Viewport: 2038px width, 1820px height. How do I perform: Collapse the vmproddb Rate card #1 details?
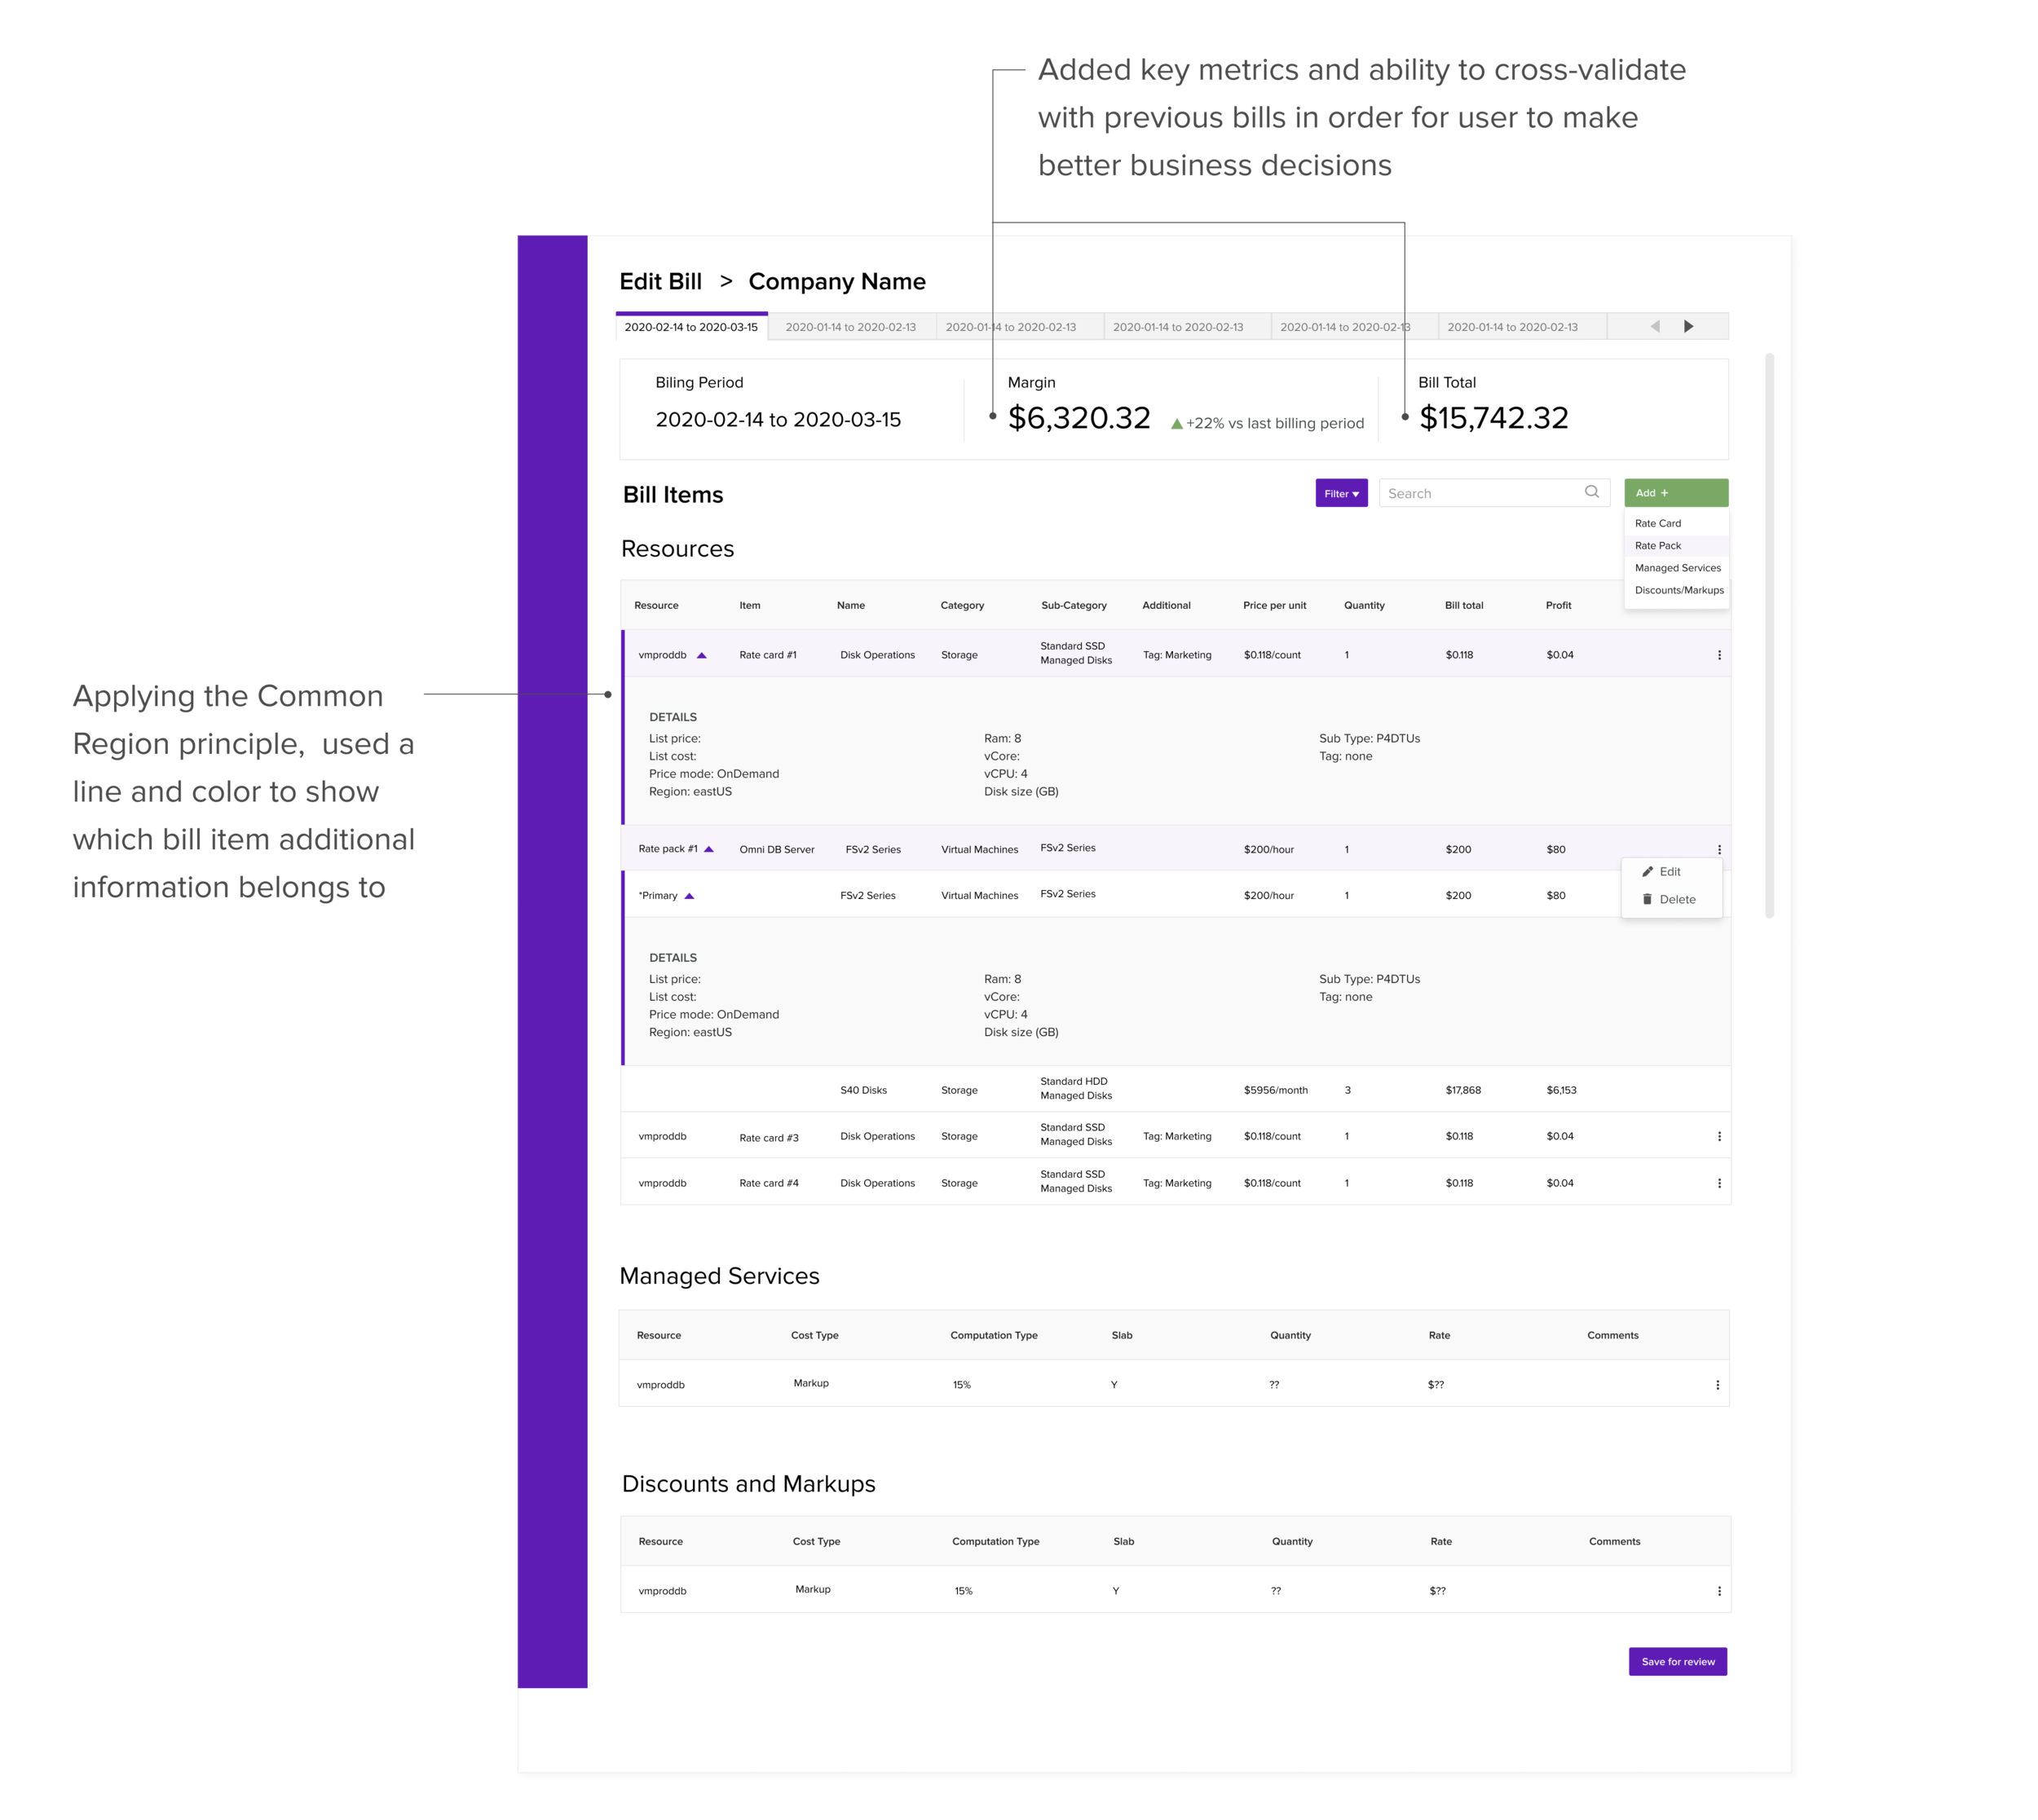click(x=701, y=656)
